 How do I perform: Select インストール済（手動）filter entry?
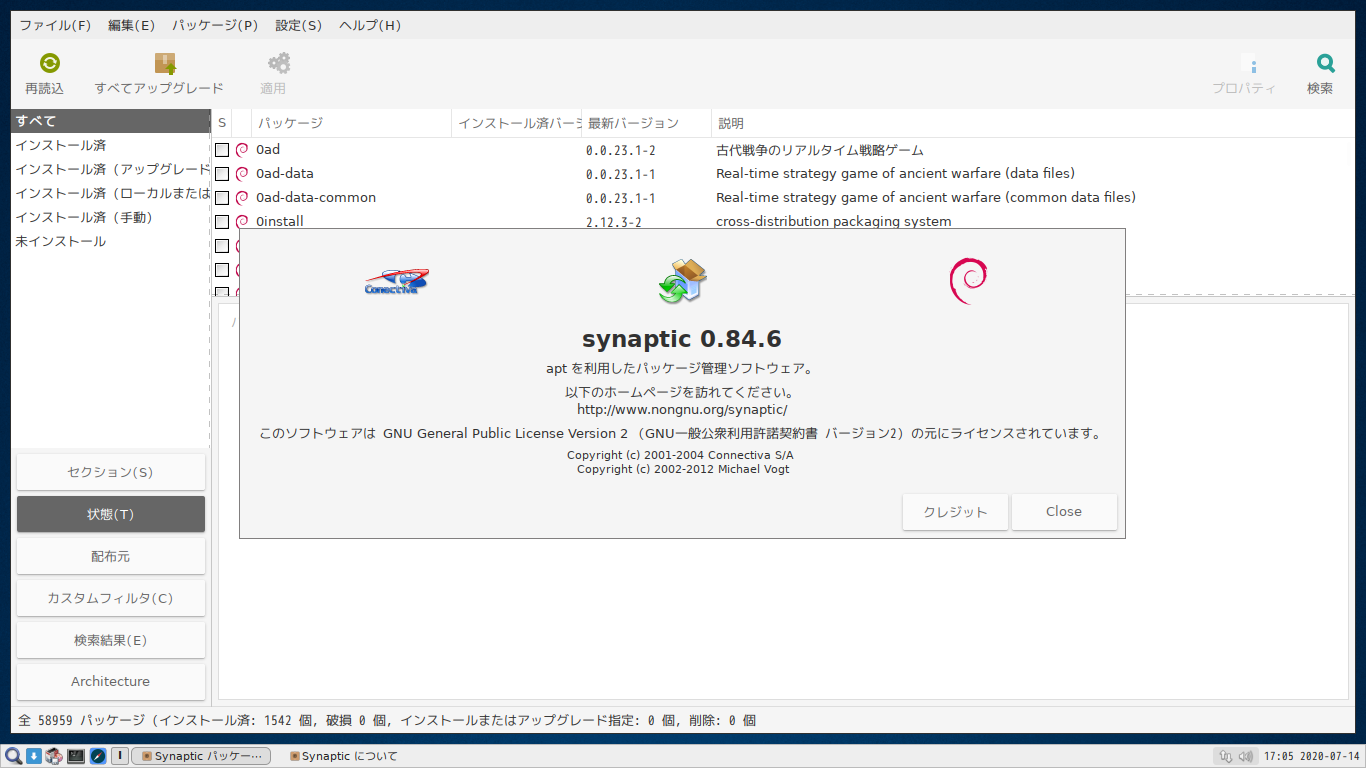tap(110, 217)
